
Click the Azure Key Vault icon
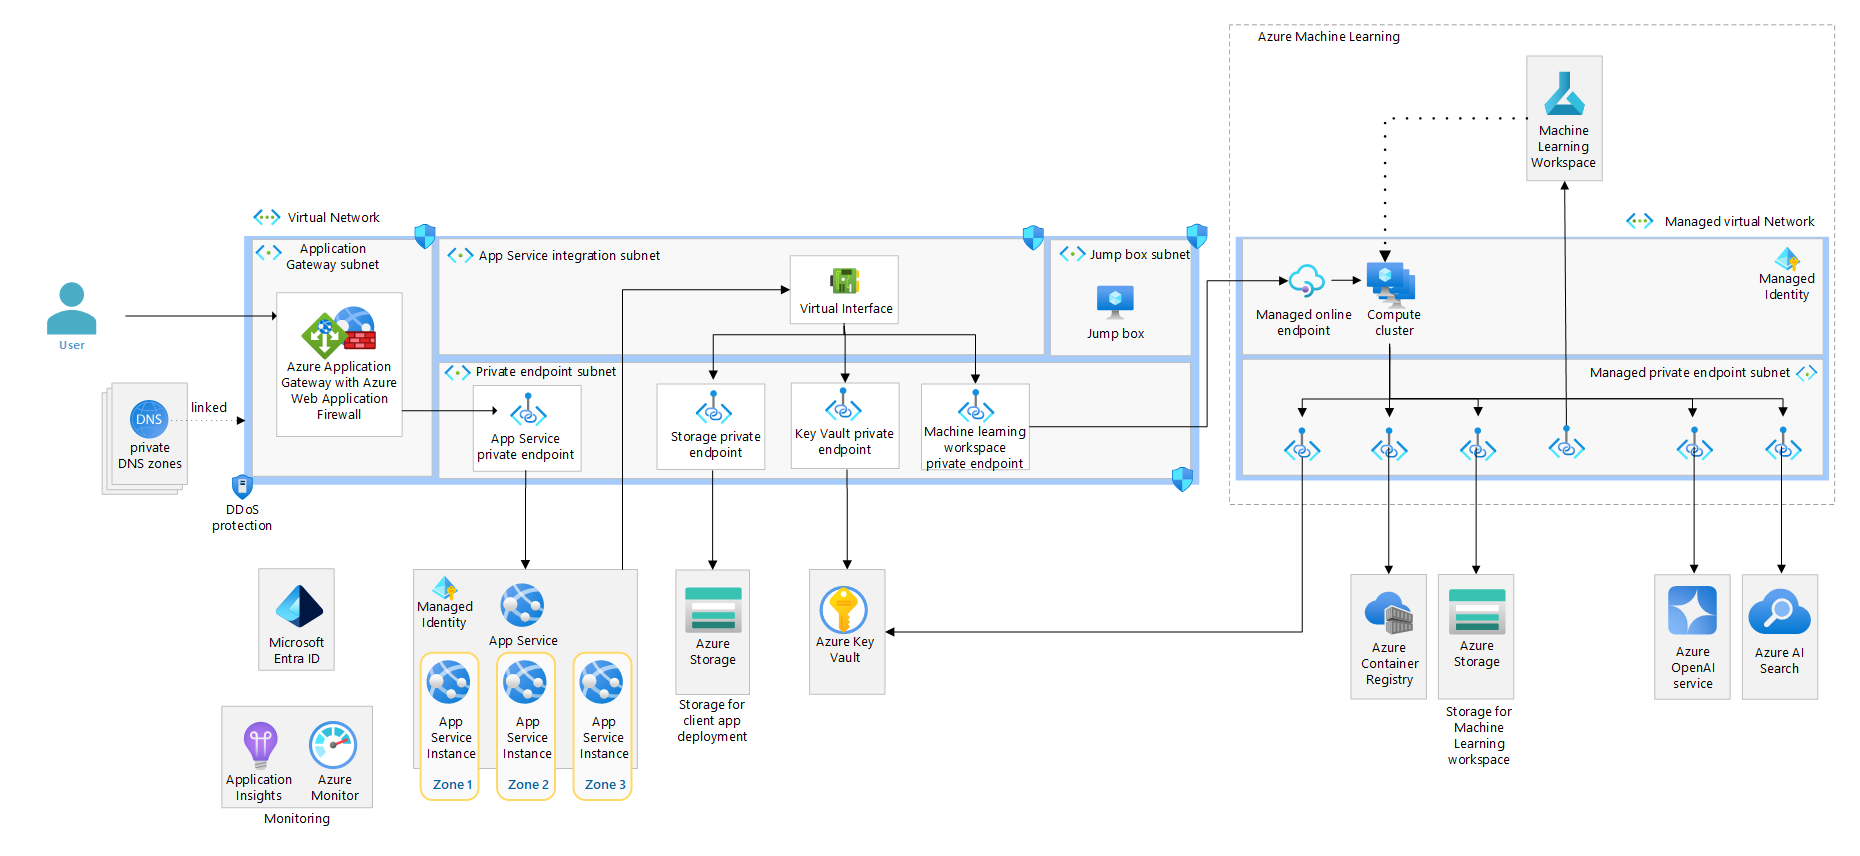point(844,610)
